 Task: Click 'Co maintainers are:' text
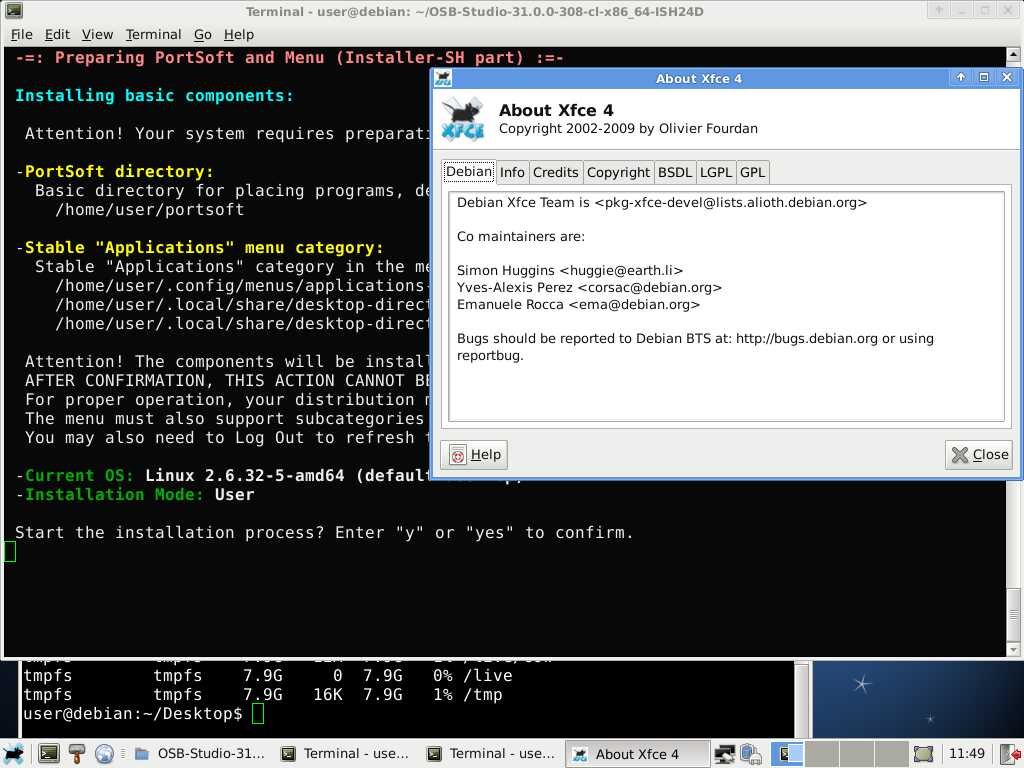point(520,236)
